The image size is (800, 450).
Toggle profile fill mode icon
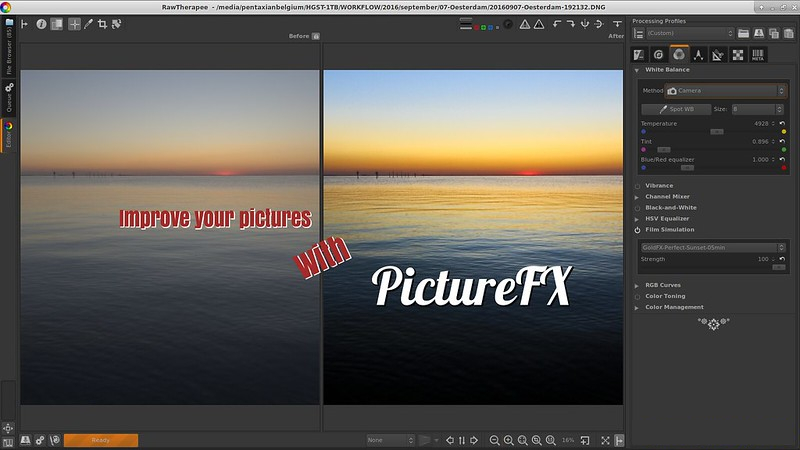tap(638, 33)
